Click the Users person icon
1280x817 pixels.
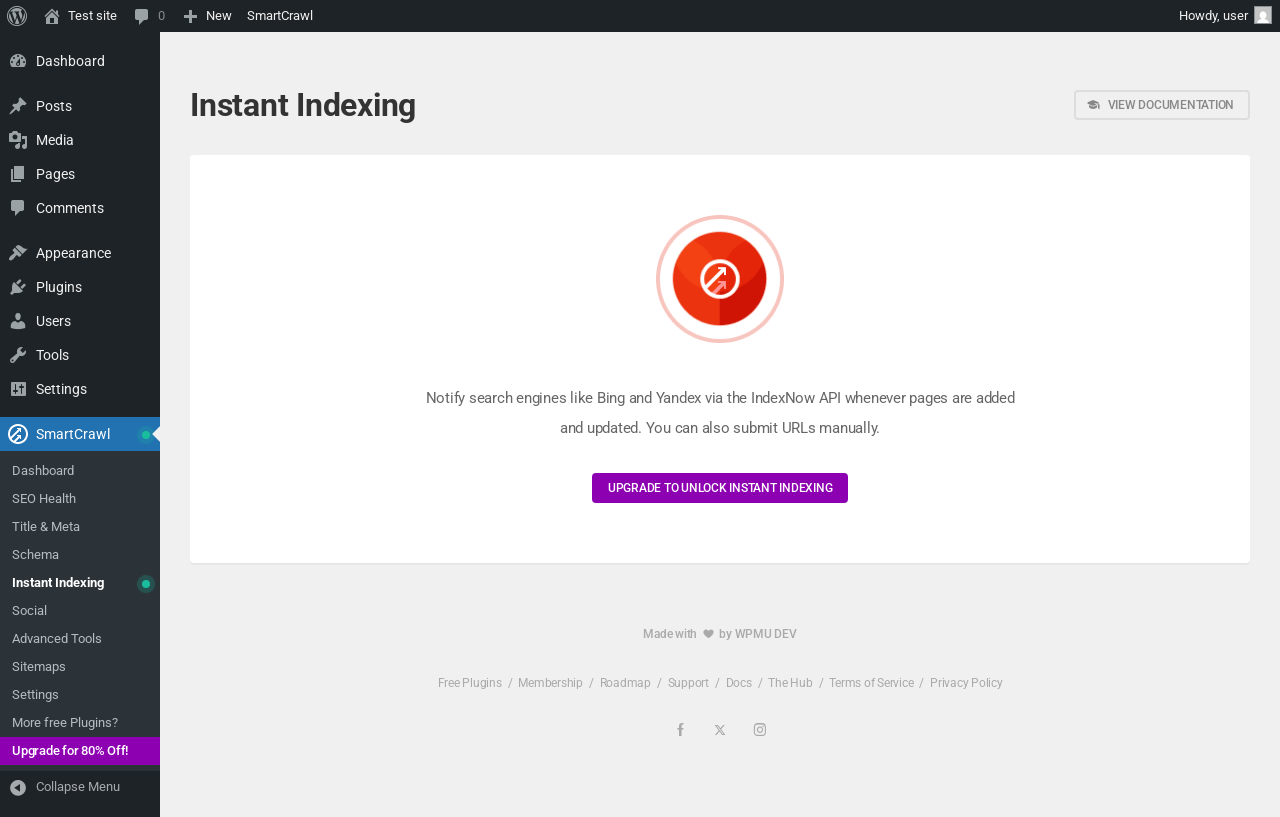click(18, 321)
